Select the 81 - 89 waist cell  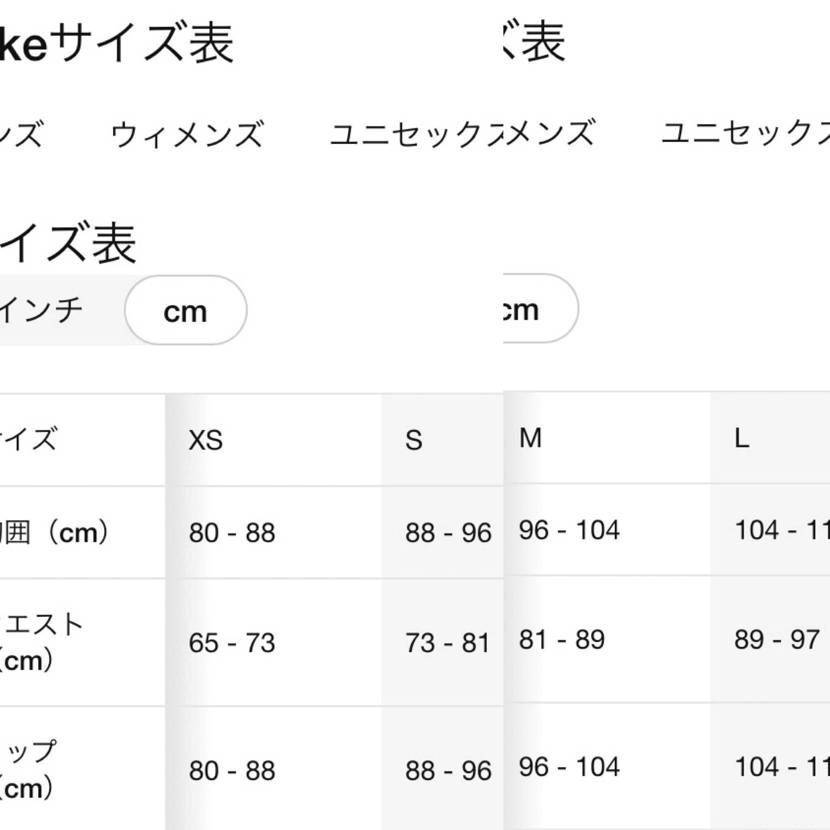pos(562,639)
